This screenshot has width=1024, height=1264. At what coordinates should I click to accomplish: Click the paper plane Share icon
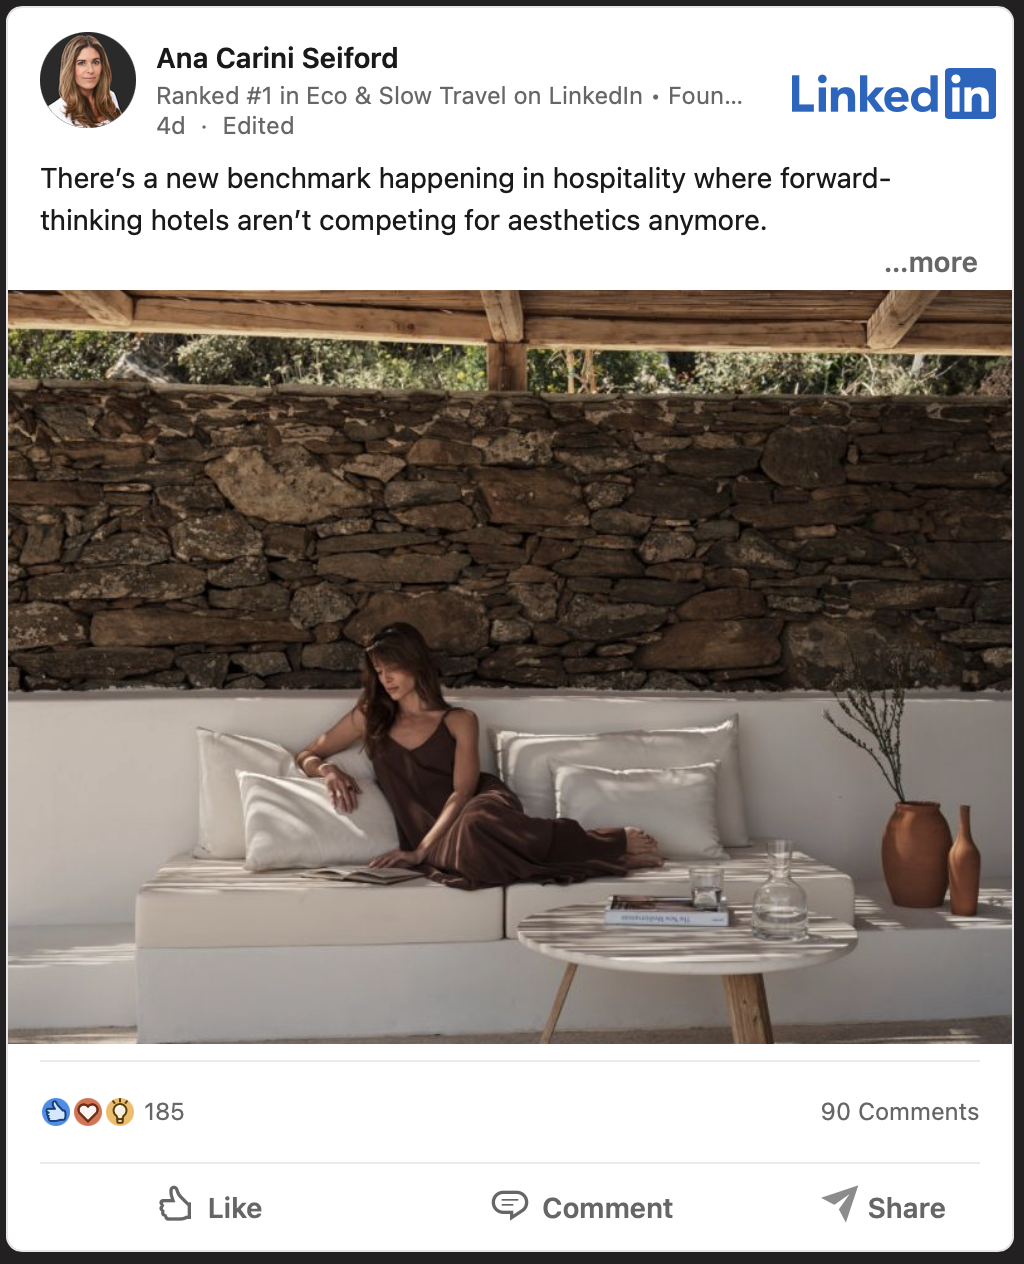coord(840,1203)
